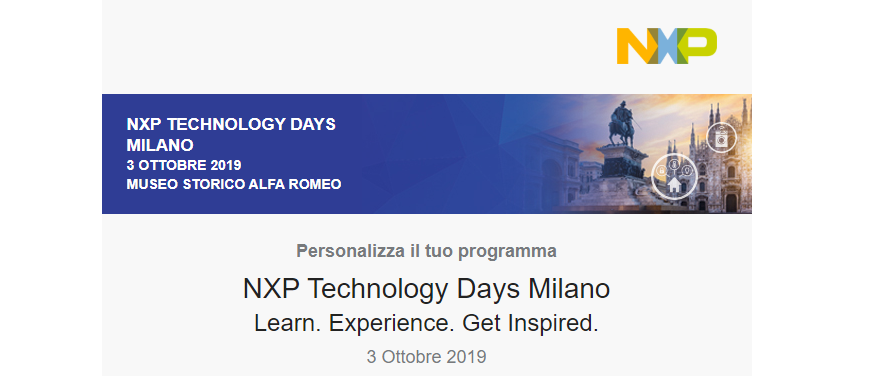Click the microphone icon above the house

tap(674, 164)
